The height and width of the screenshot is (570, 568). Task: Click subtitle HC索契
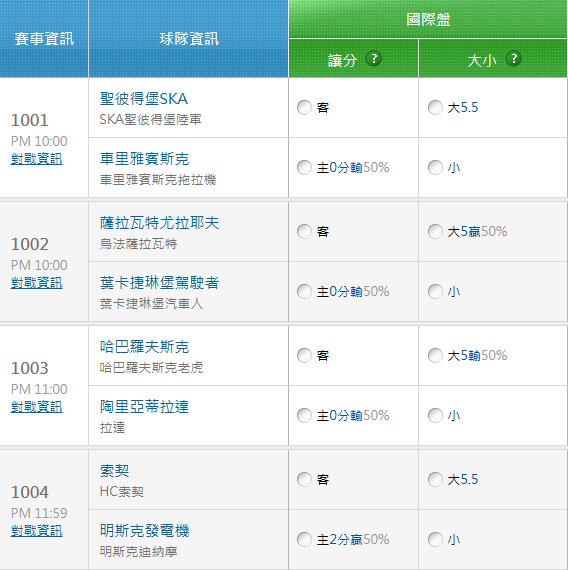point(121,491)
